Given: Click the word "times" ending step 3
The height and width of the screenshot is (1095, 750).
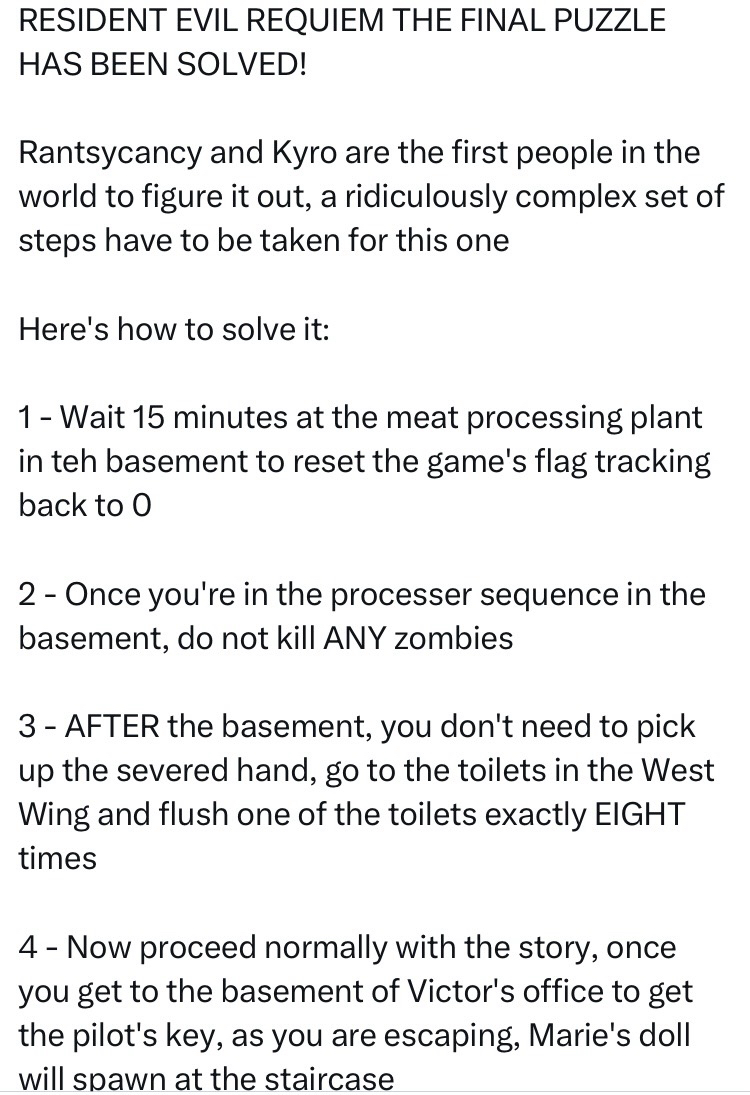Looking at the screenshot, I should tap(57, 858).
